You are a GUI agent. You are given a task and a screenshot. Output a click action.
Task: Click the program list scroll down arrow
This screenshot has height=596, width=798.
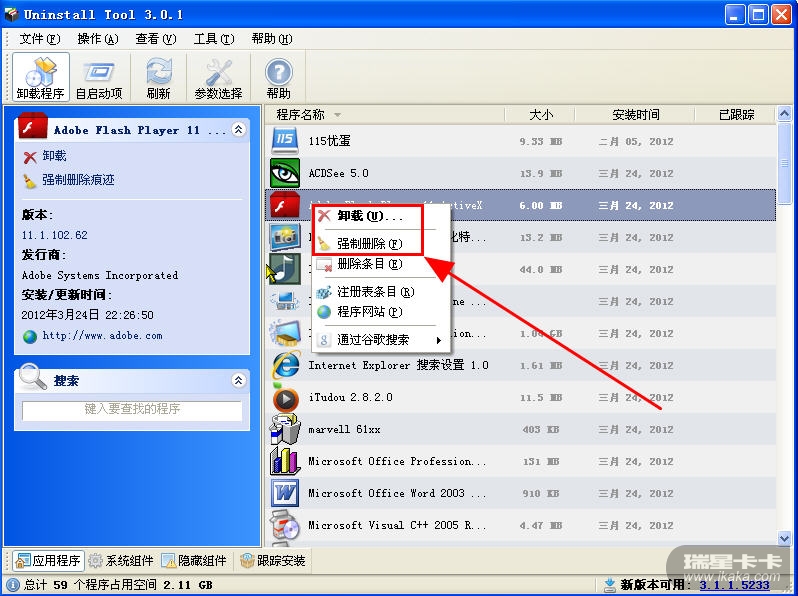point(784,537)
